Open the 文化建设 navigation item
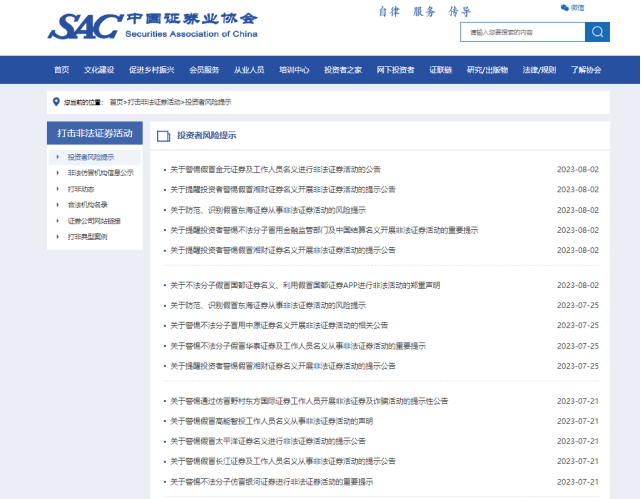Screen dimensions: 641x499 (x=99, y=70)
